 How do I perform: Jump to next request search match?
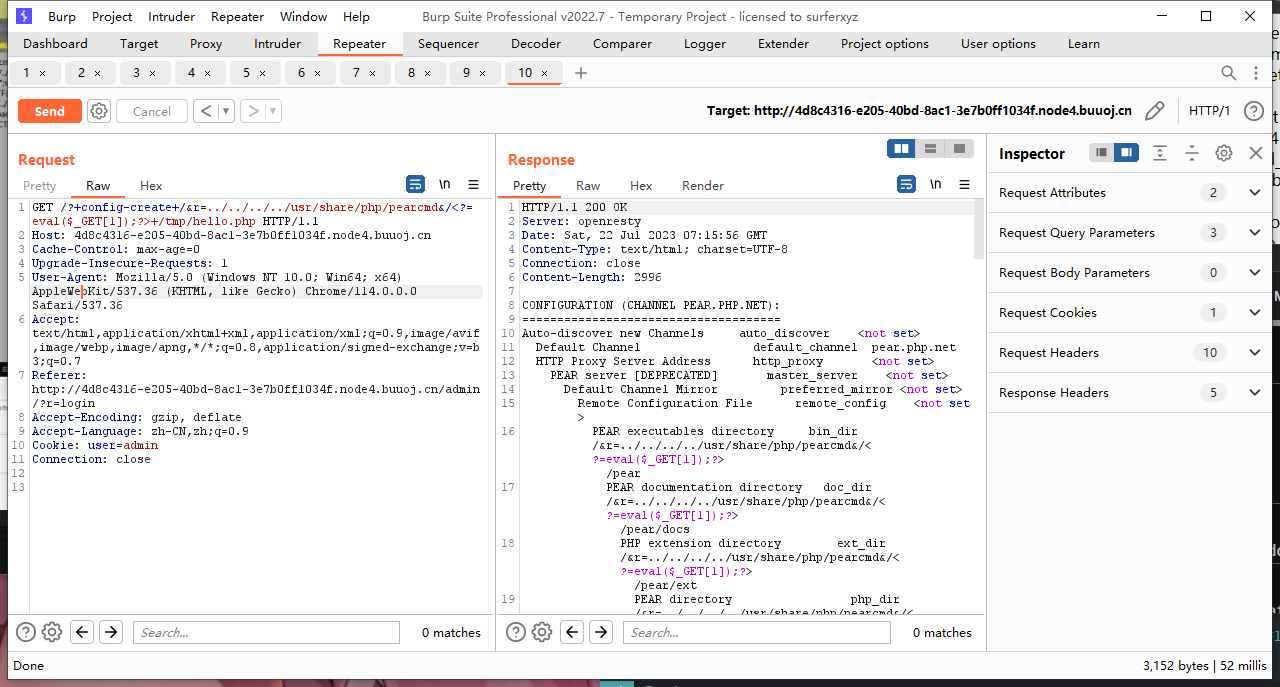111,632
